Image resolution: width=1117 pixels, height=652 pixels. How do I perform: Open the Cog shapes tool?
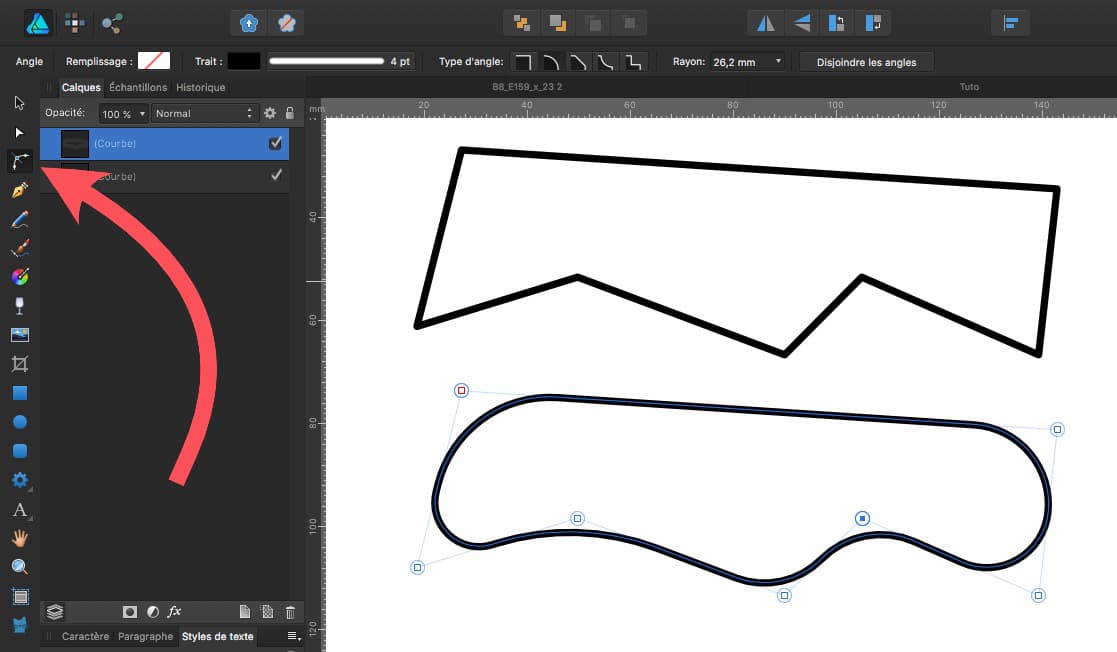pyautogui.click(x=20, y=480)
